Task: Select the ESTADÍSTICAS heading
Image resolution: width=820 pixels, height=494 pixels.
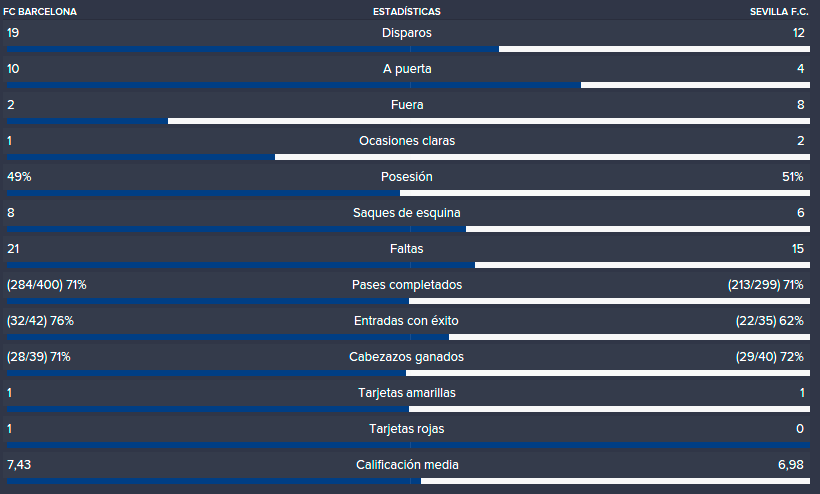Action: point(407,12)
